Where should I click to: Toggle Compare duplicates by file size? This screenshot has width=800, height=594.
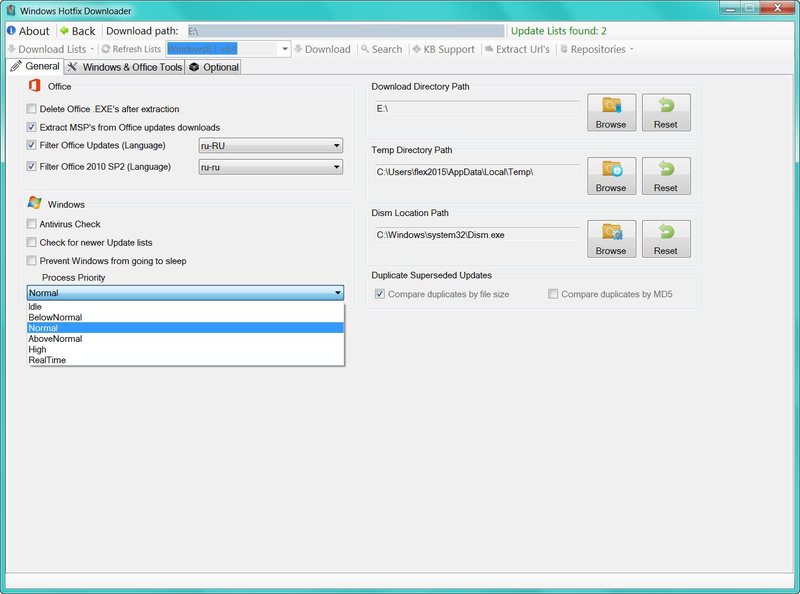380,294
